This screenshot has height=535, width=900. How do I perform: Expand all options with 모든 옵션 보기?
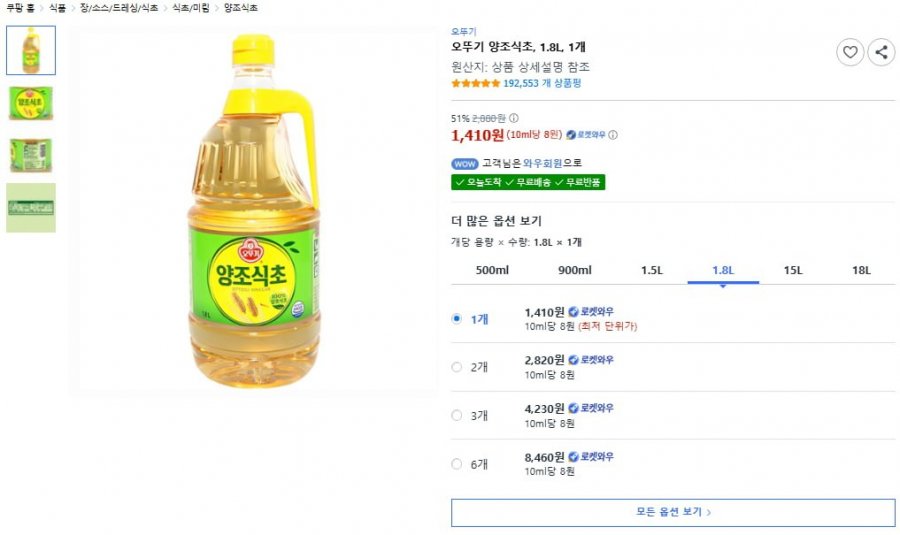(673, 512)
